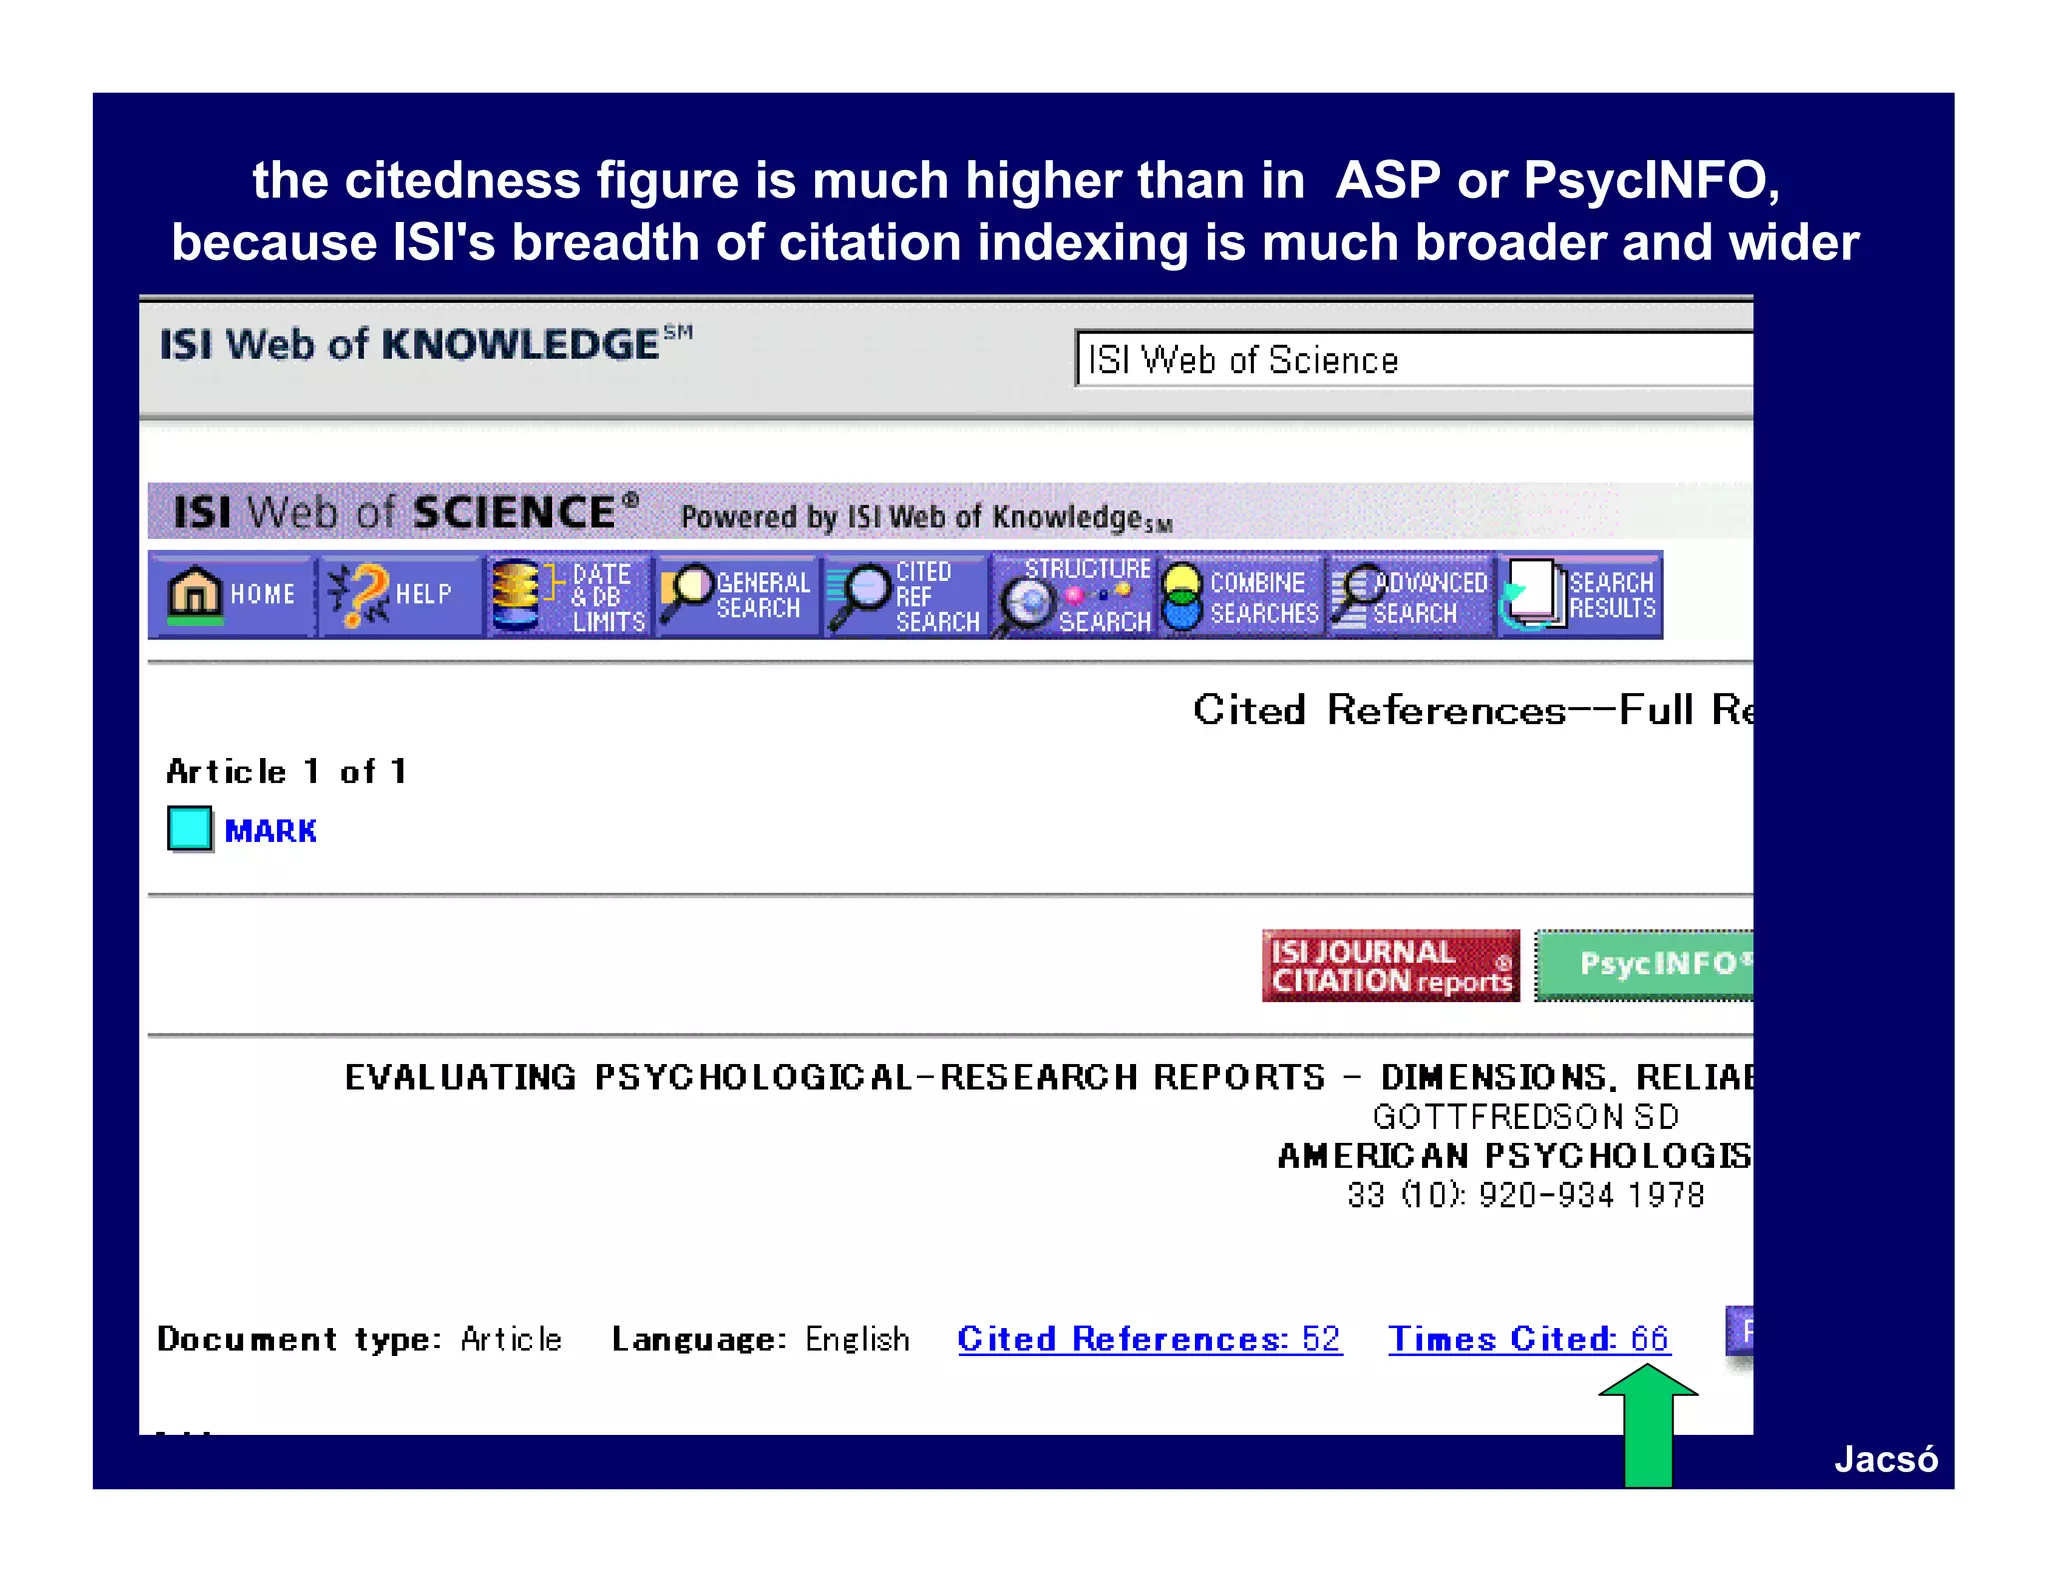The image size is (2048, 1582).
Task: Open Combine Searches
Action: click(x=1242, y=594)
